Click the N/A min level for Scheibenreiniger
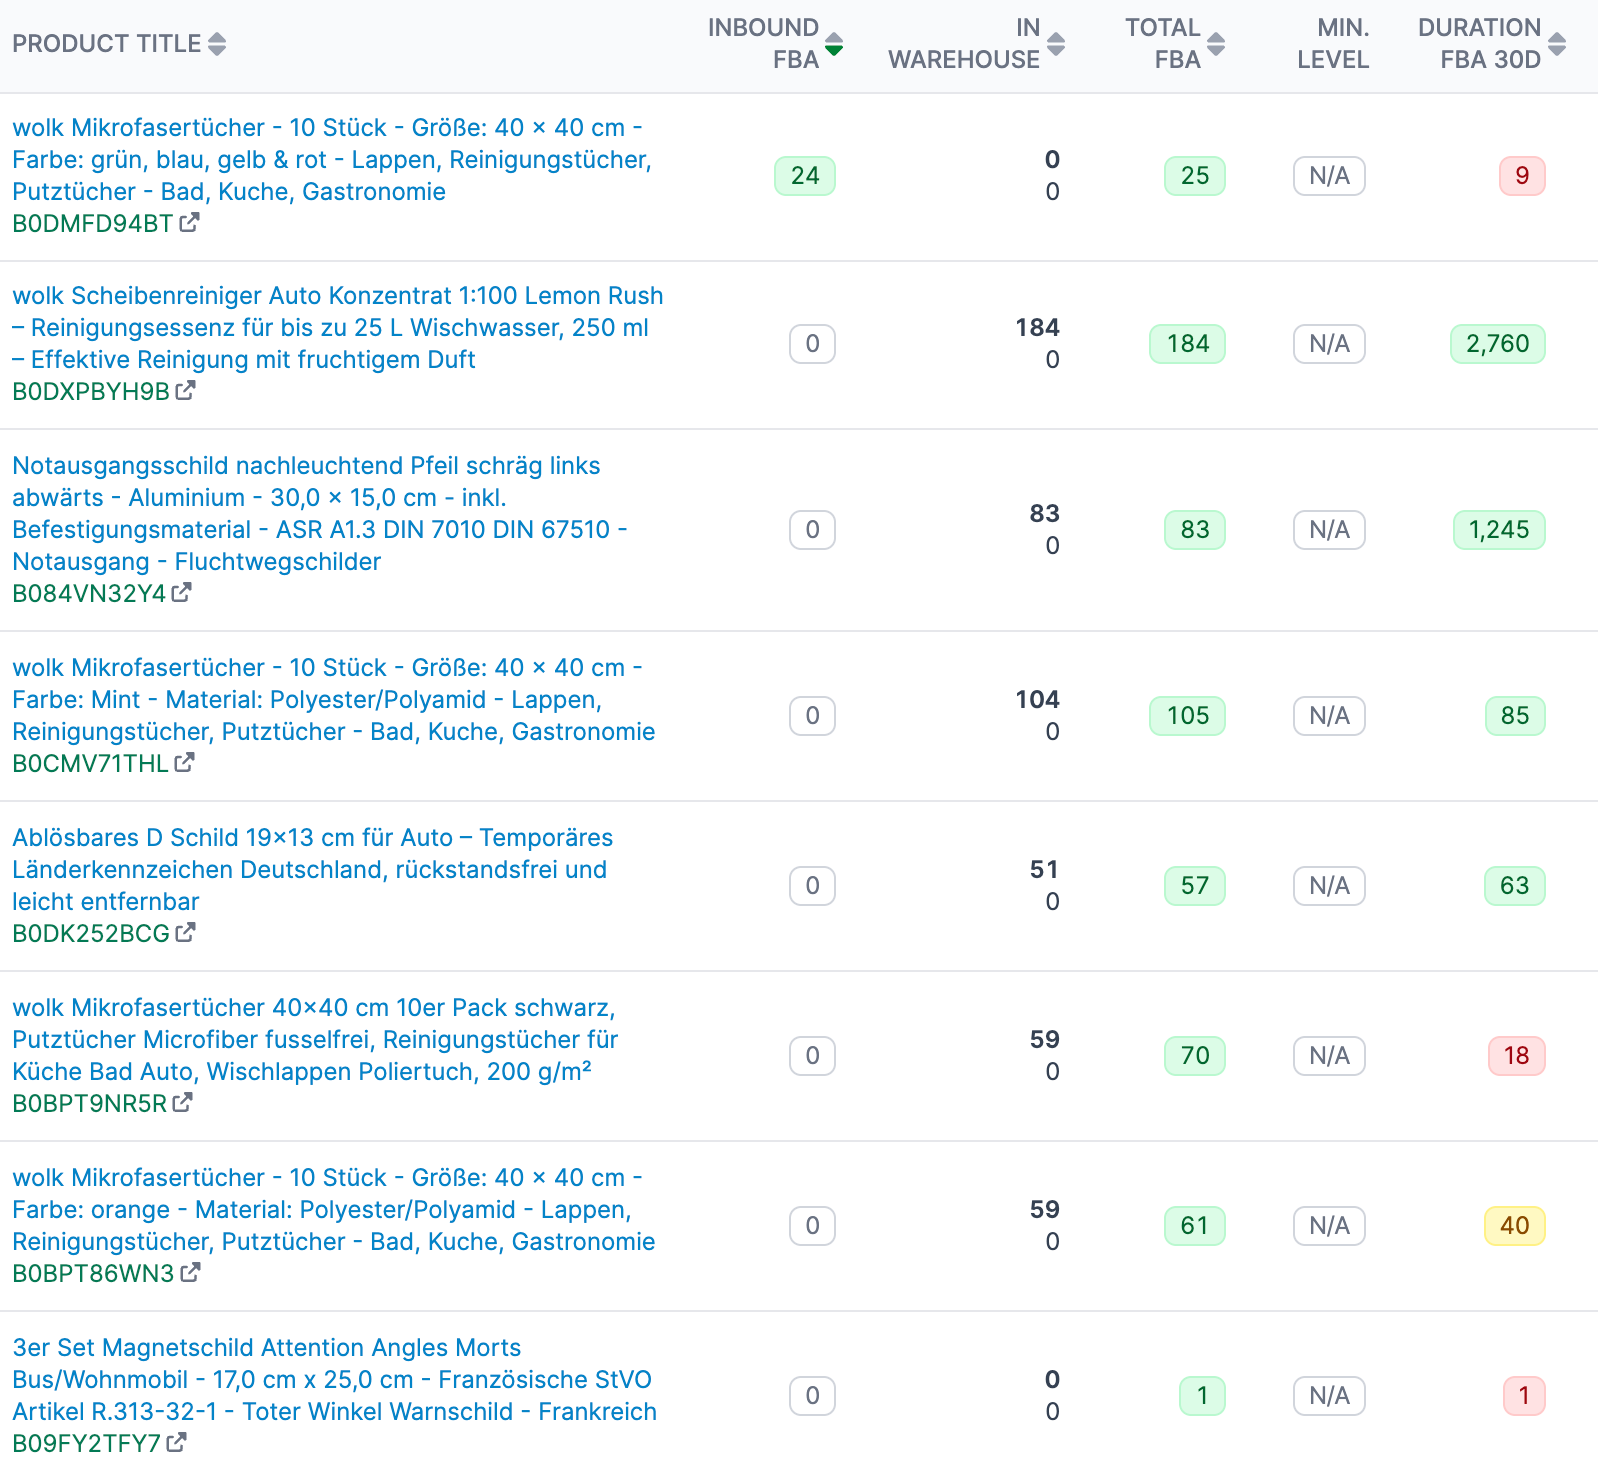Image resolution: width=1598 pixels, height=1478 pixels. tap(1329, 344)
